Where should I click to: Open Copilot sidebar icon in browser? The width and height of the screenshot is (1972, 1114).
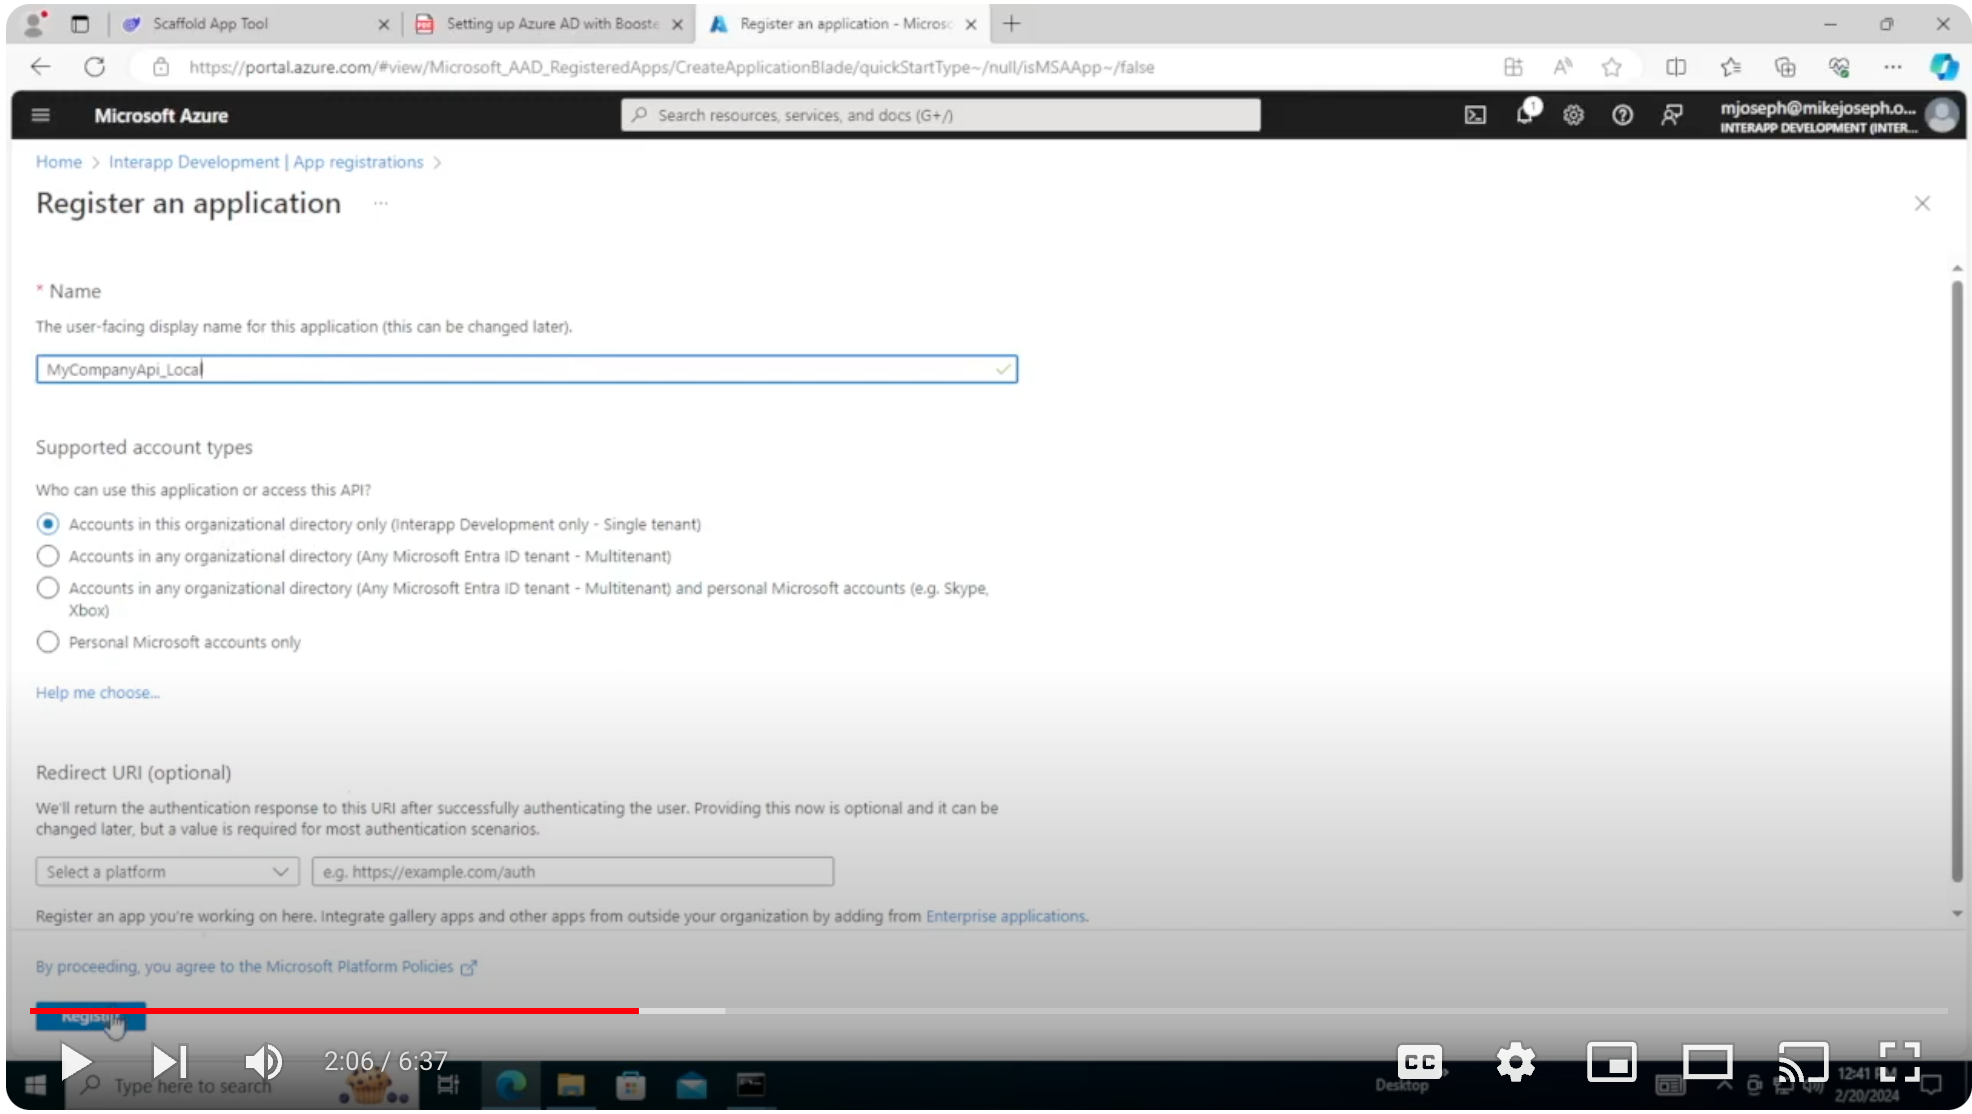coord(1944,67)
